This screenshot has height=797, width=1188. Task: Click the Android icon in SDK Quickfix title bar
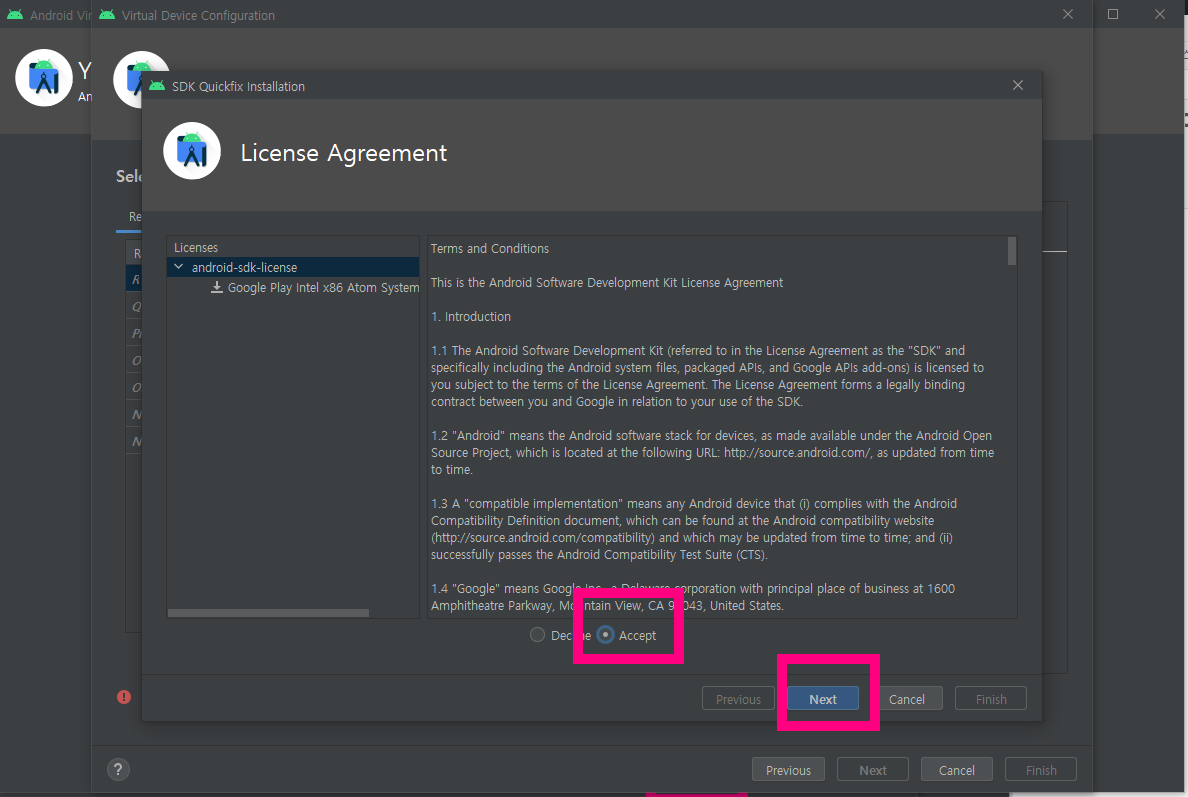point(157,86)
